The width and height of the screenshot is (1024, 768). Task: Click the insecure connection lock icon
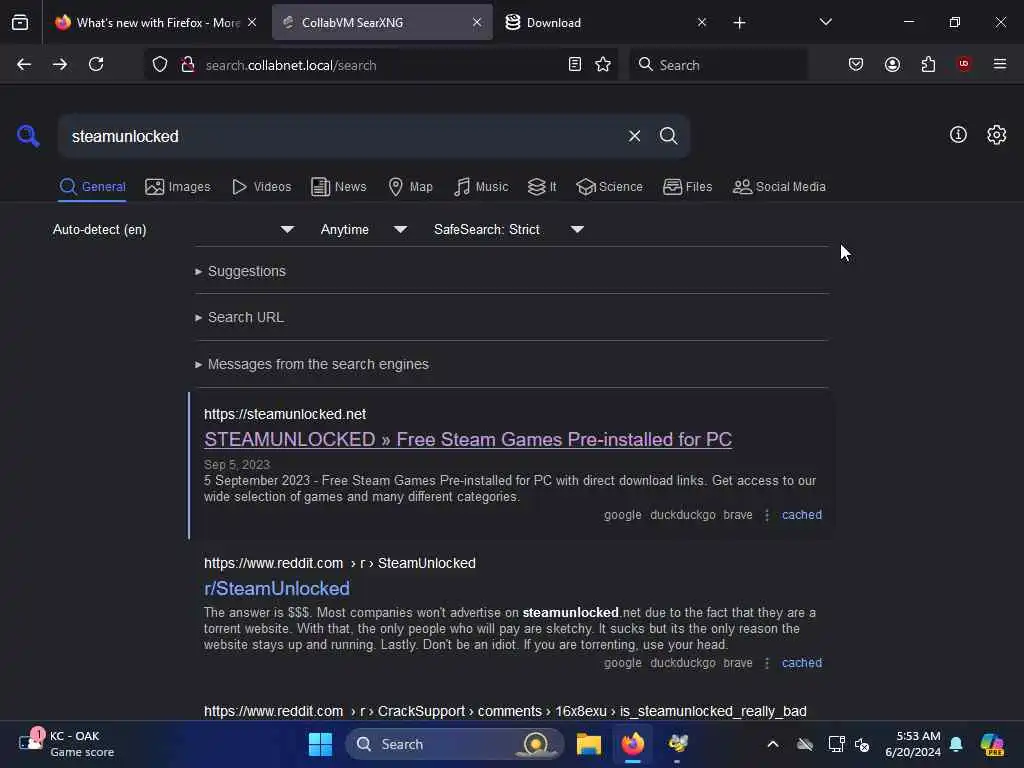click(x=187, y=65)
